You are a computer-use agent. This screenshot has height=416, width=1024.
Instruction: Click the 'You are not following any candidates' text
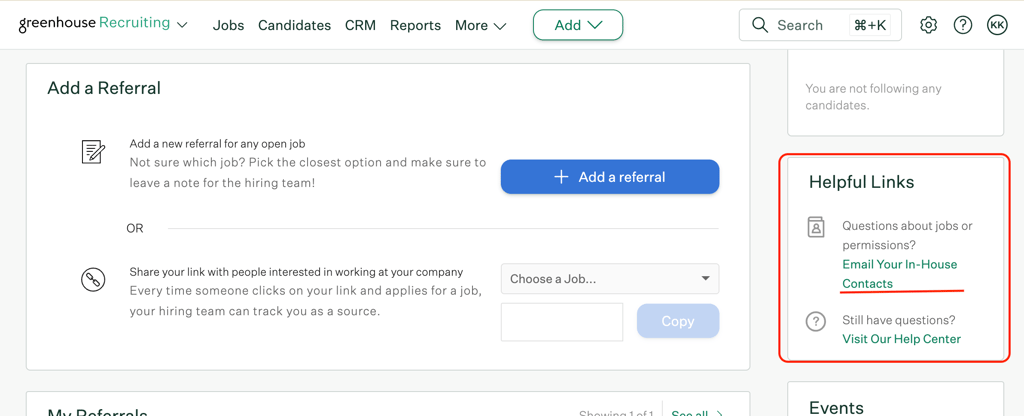click(x=873, y=97)
